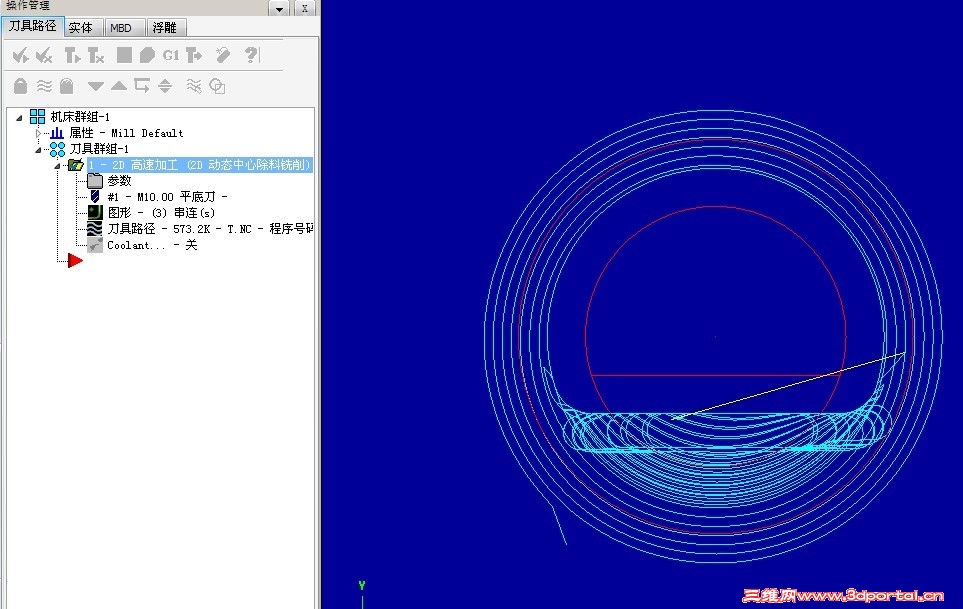The width and height of the screenshot is (963, 609).
Task: Move the insert arrow marker position
Action: tap(73, 260)
